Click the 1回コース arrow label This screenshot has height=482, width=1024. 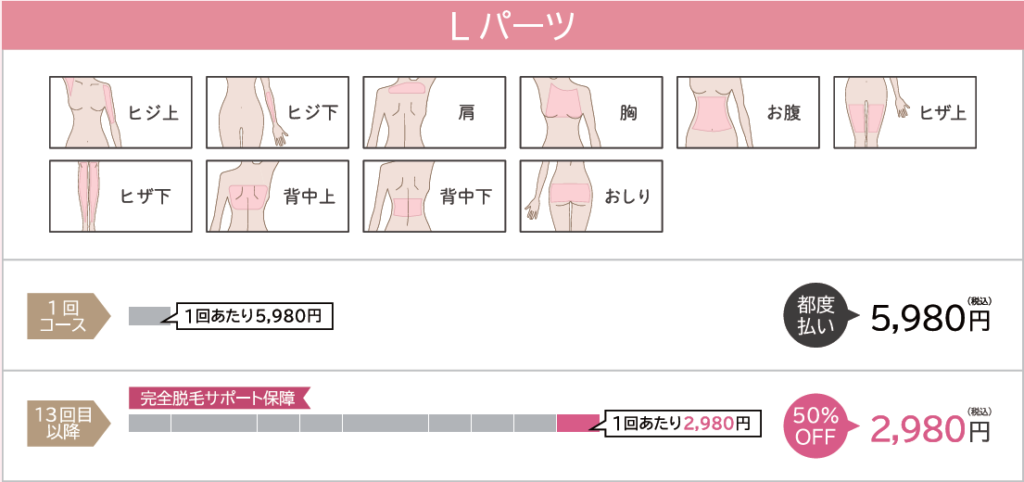click(65, 317)
